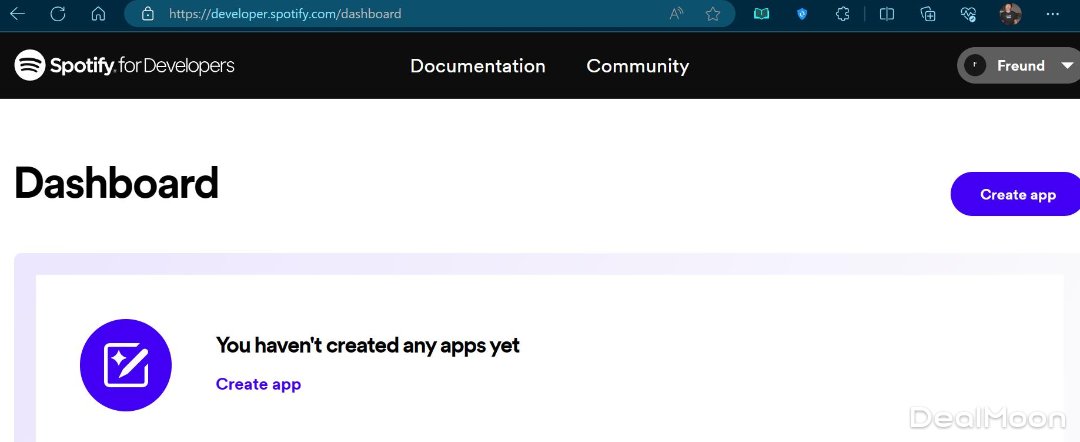Click the browser Home icon
Image resolution: width=1080 pixels, height=442 pixels.
pyautogui.click(x=98, y=14)
